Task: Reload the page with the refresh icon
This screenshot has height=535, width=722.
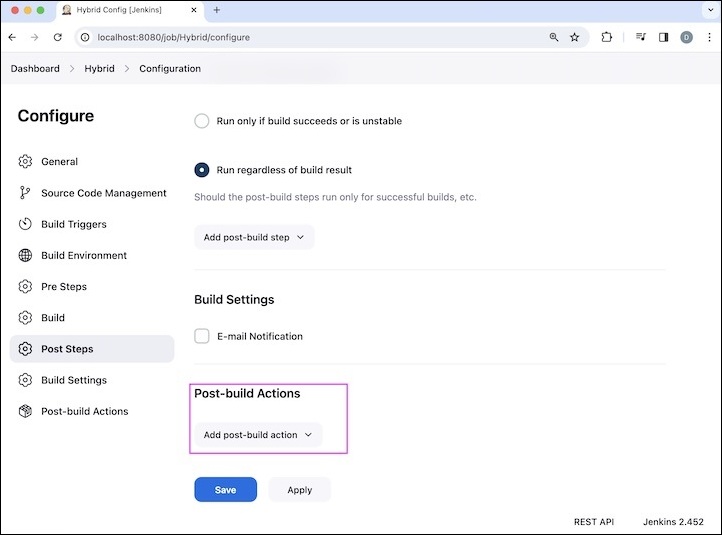Action: tap(58, 37)
